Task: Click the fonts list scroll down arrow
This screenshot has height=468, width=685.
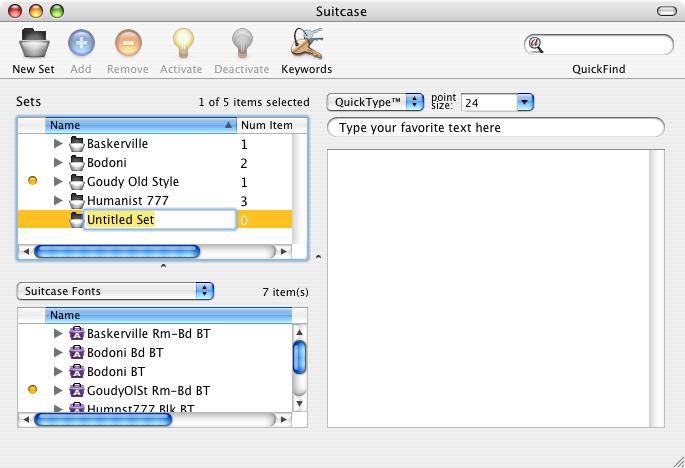Action: click(x=299, y=403)
